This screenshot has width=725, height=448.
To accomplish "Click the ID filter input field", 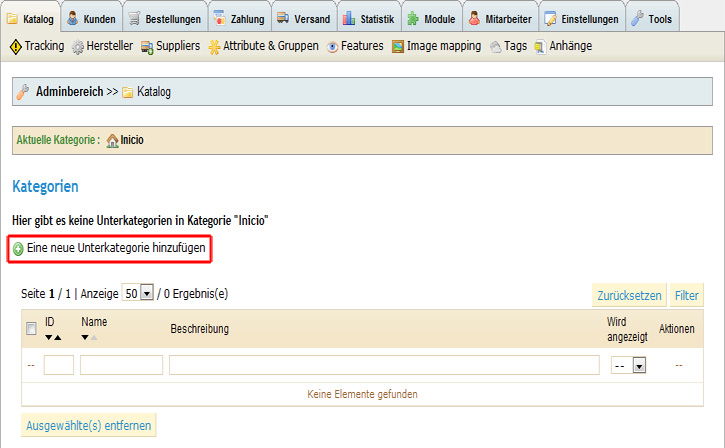I will [x=59, y=365].
